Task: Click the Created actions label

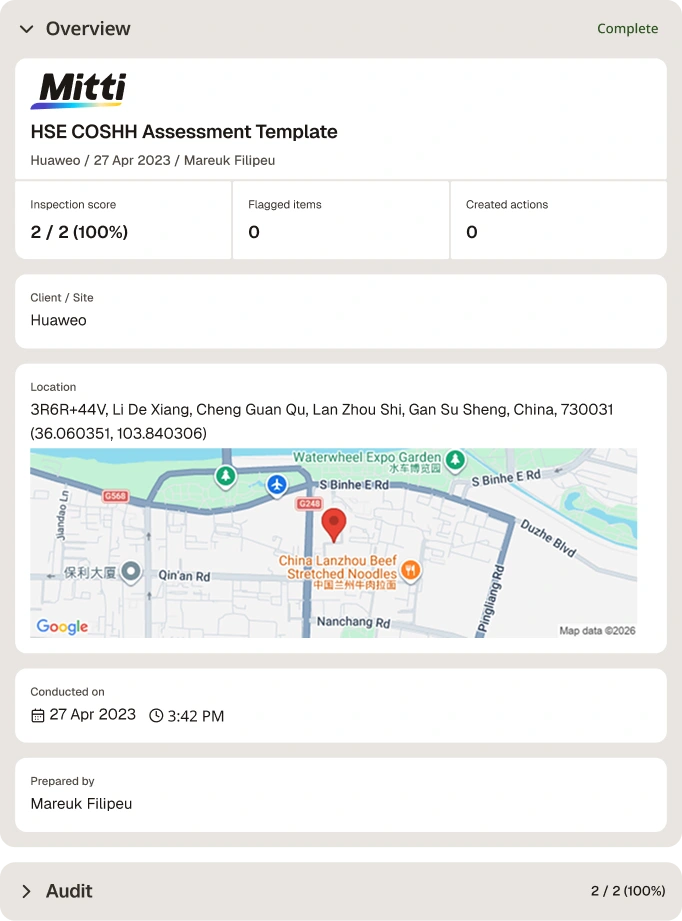Action: 507,204
